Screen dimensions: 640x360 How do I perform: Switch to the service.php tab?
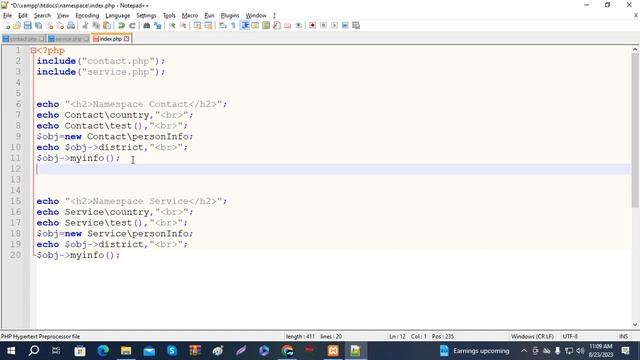tap(68, 39)
